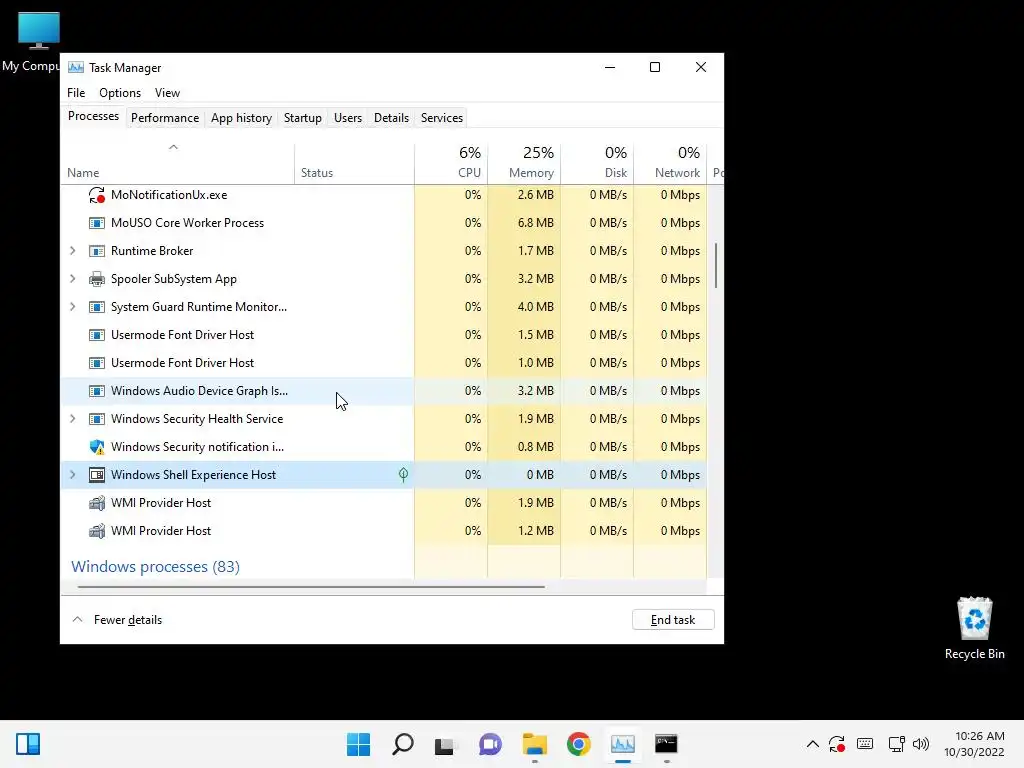
Task: Select the Recycle Bin desktop icon
Action: (x=974, y=628)
